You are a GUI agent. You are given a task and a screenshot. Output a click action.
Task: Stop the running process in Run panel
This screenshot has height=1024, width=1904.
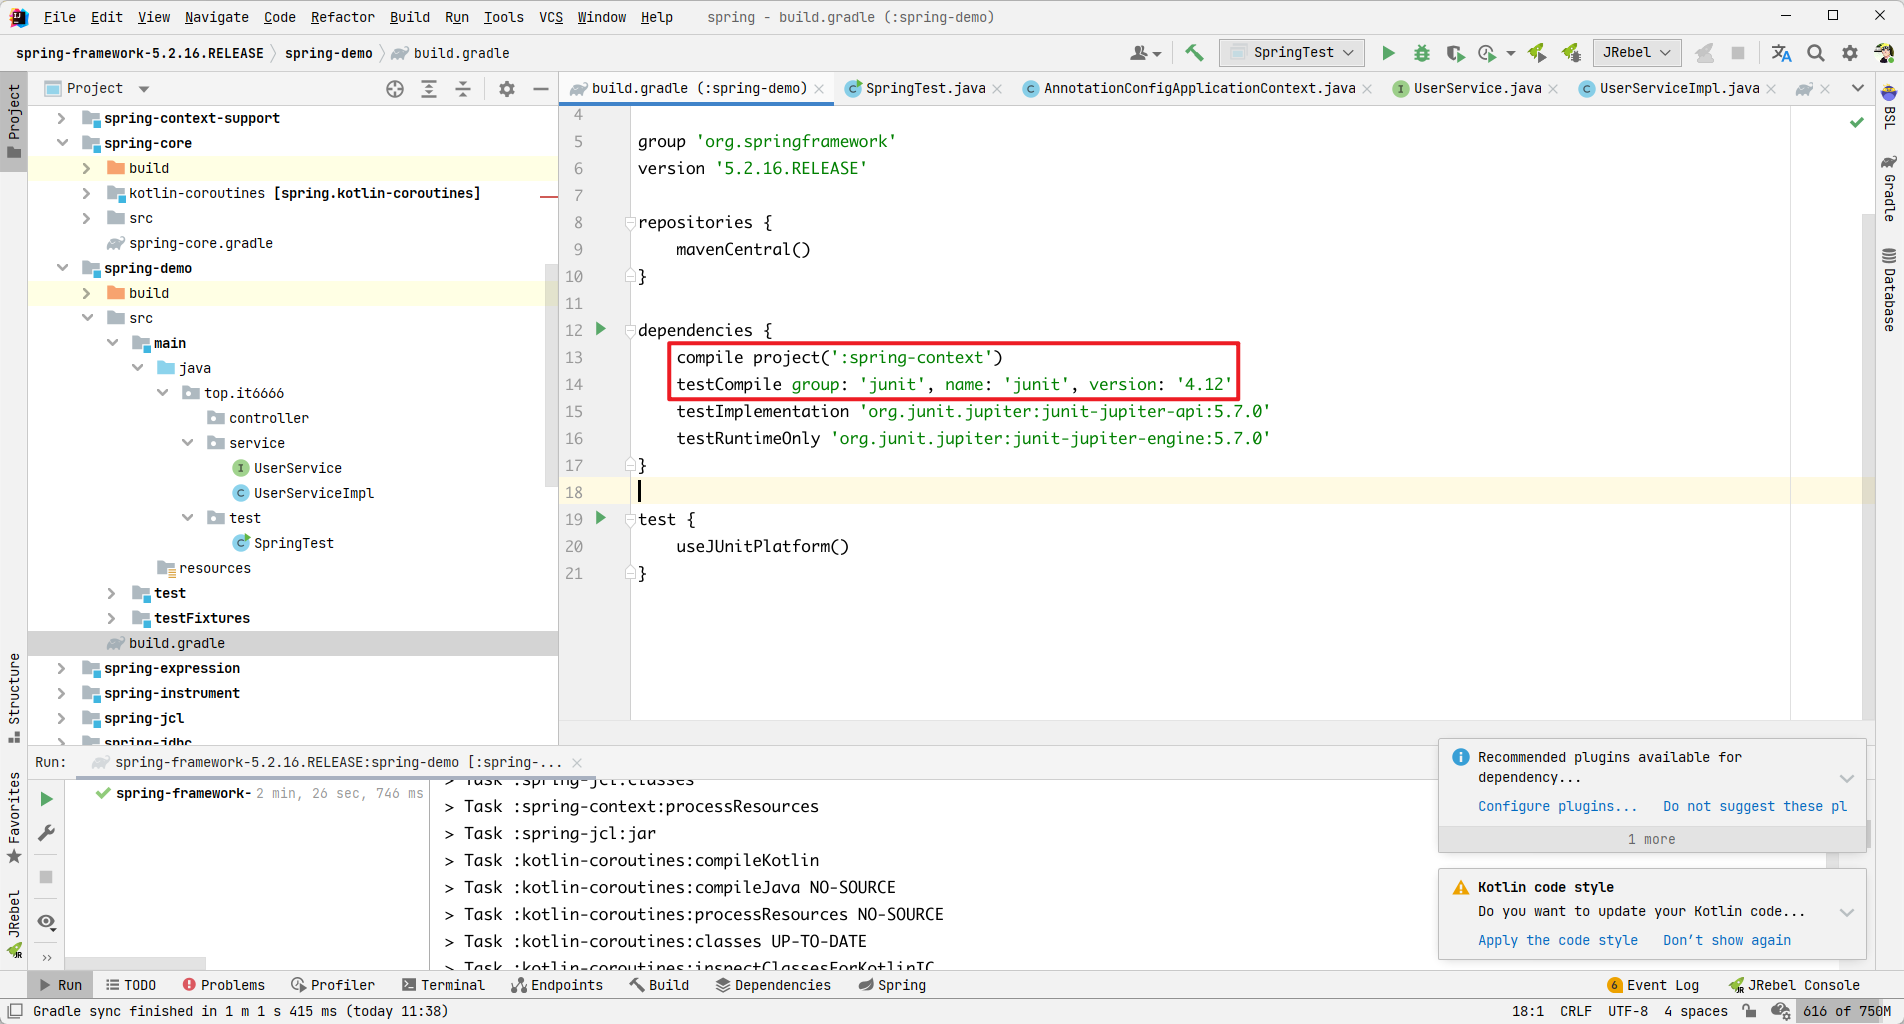46,877
